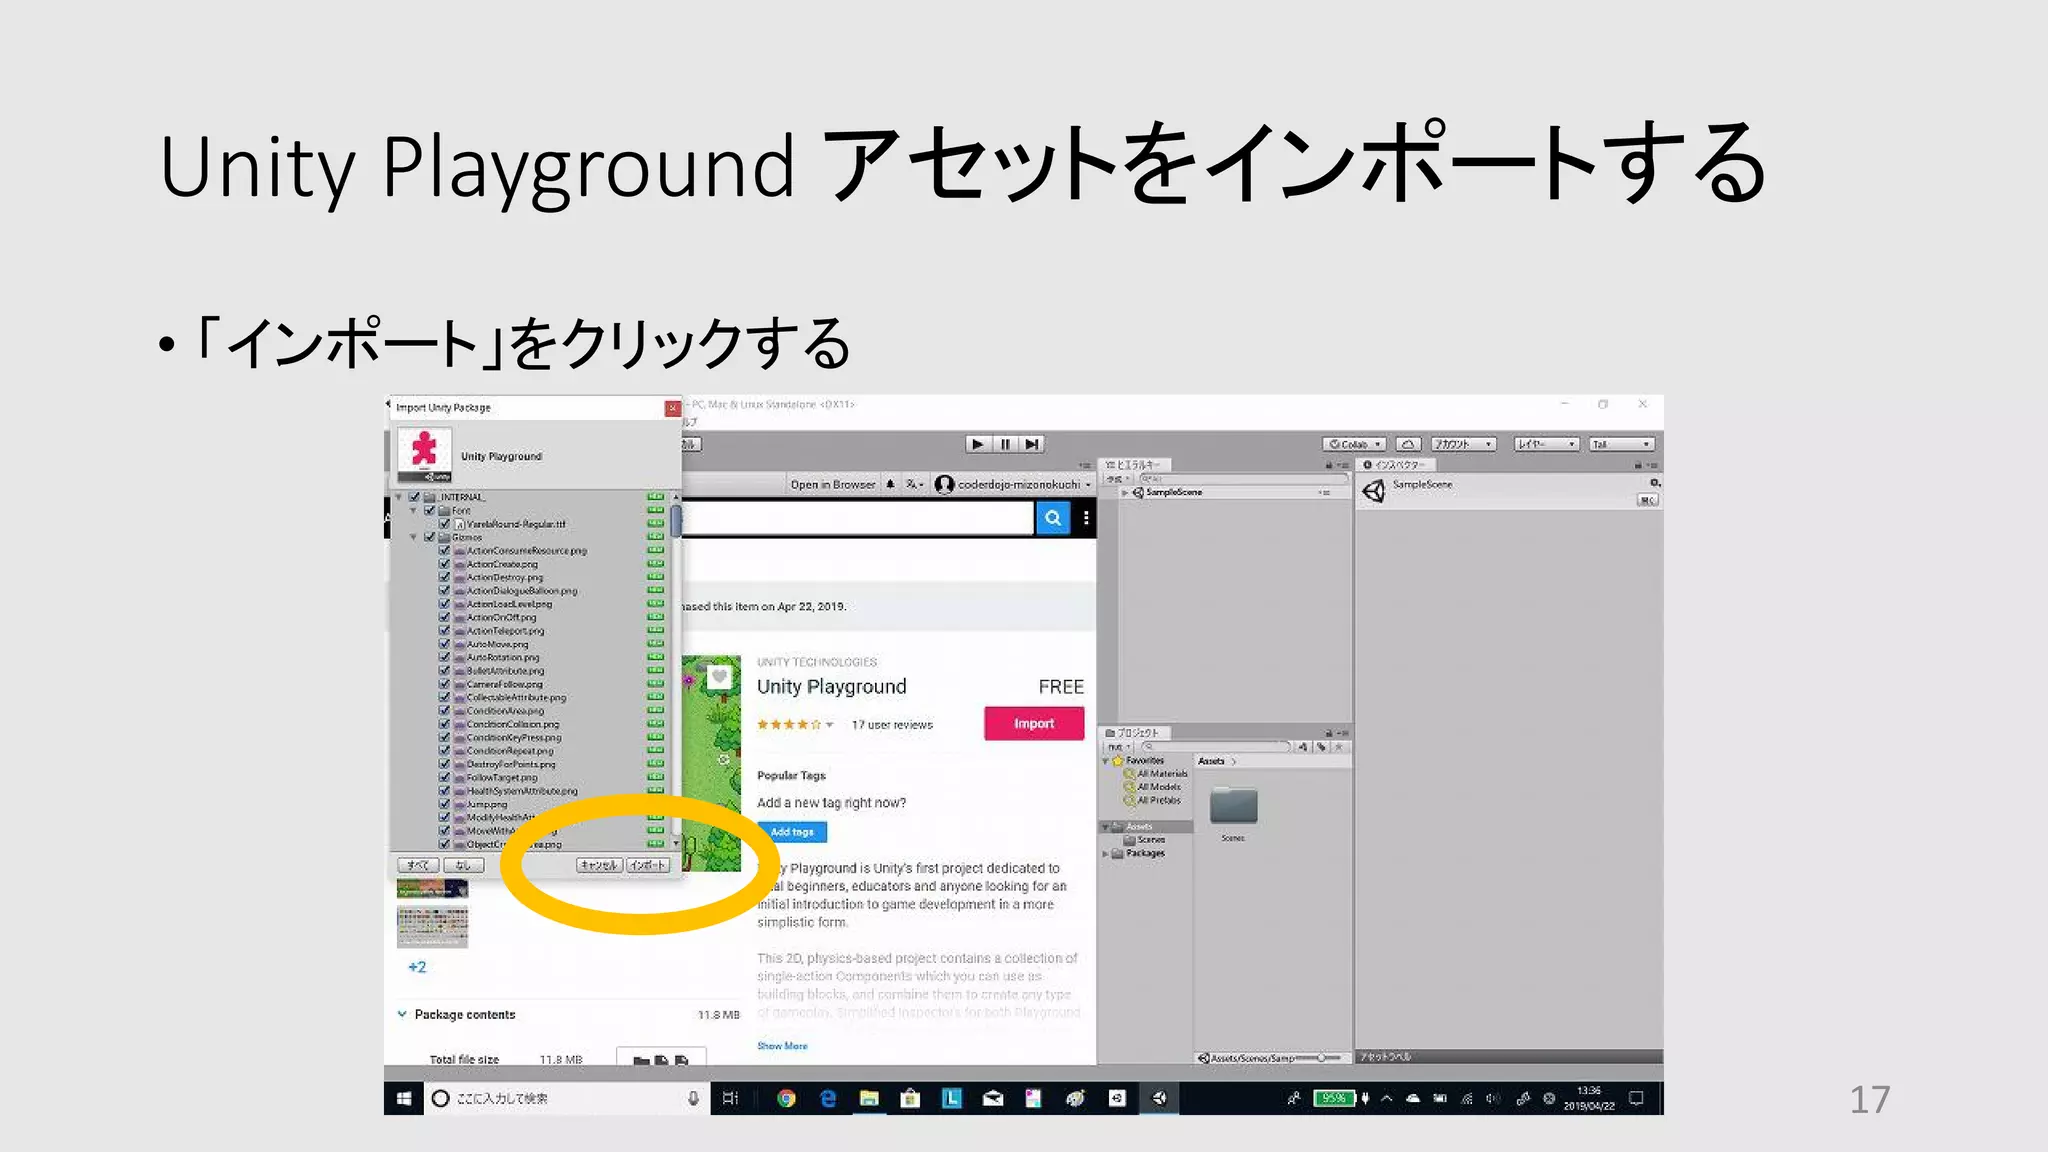
Task: Click the Step frame button in the Unity toolbar
Action: (1032, 444)
